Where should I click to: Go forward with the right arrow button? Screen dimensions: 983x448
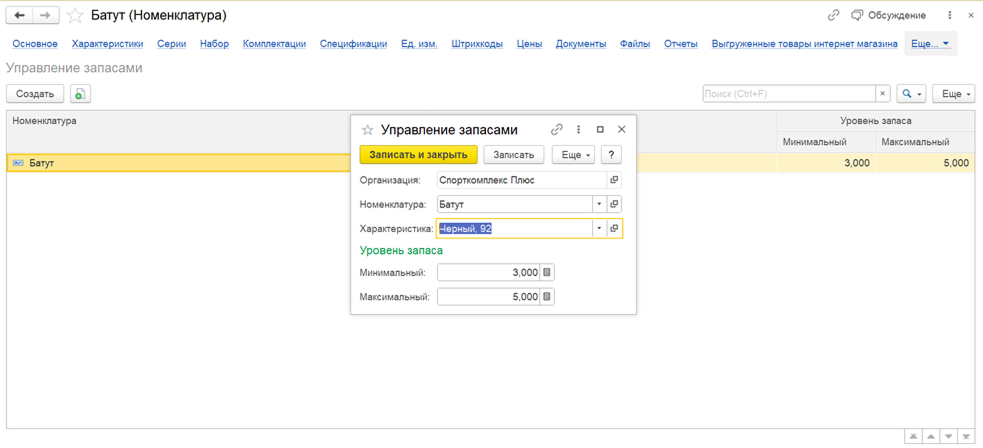[x=46, y=15]
